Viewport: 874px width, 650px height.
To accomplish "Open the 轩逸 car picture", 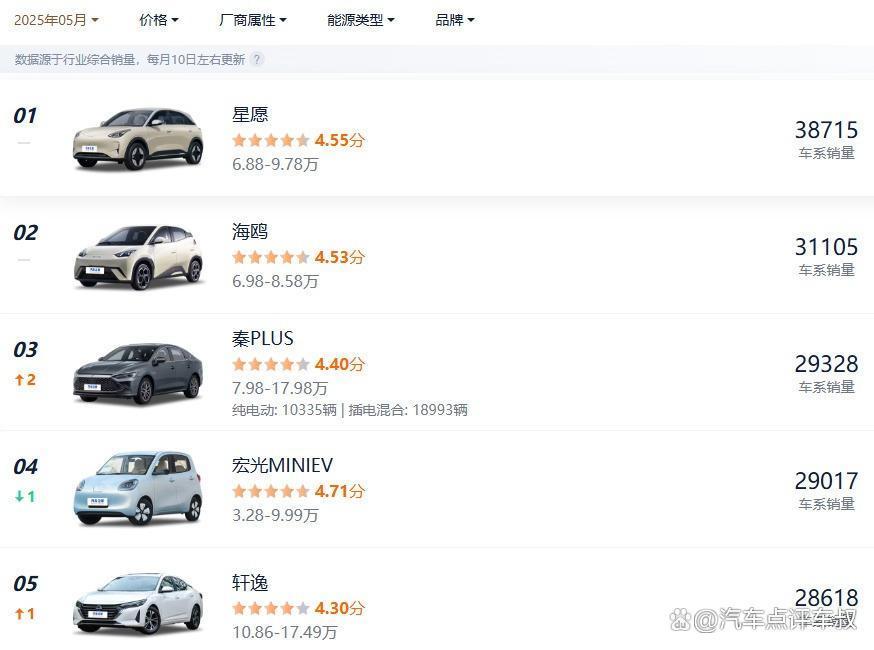I will coord(138,603).
